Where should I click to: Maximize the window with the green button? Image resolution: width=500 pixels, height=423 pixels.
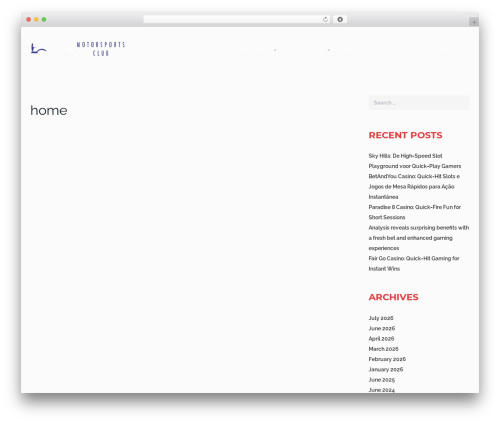[x=44, y=20]
